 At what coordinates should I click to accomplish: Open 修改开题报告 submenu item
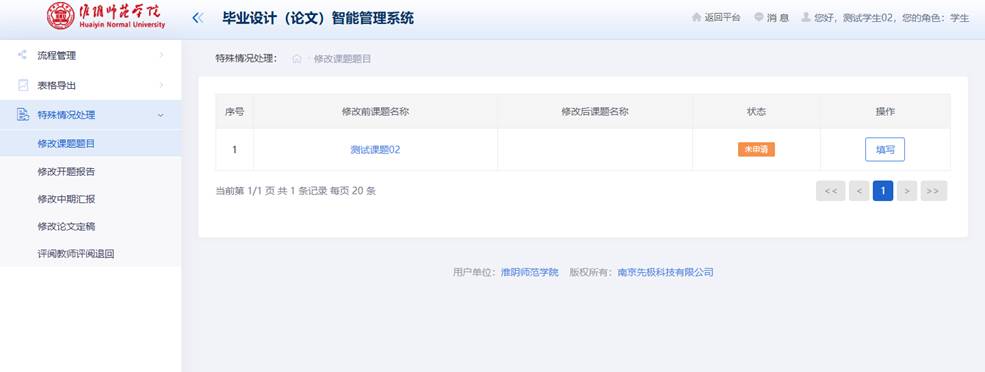90,171
